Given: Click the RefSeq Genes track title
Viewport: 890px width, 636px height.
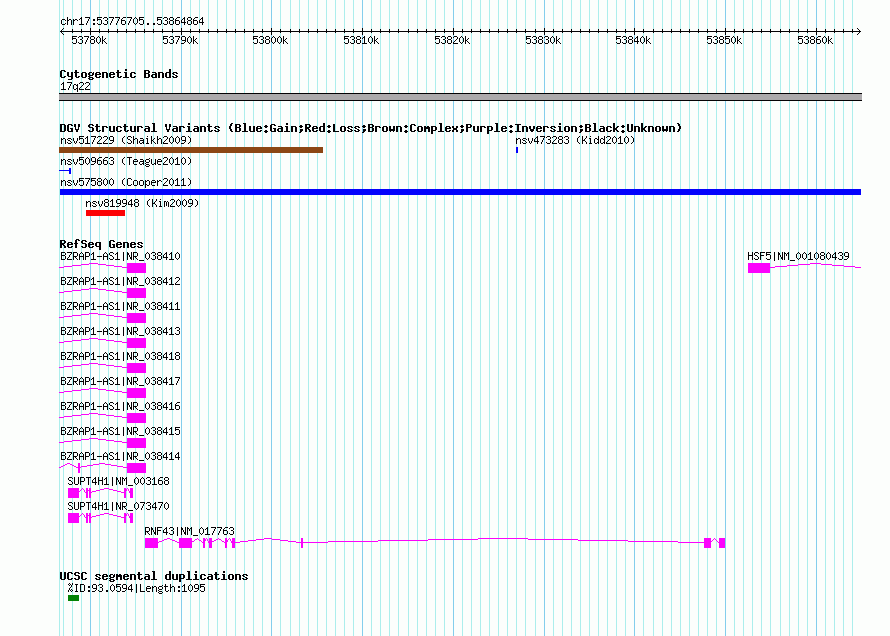Looking at the screenshot, I should (101, 244).
